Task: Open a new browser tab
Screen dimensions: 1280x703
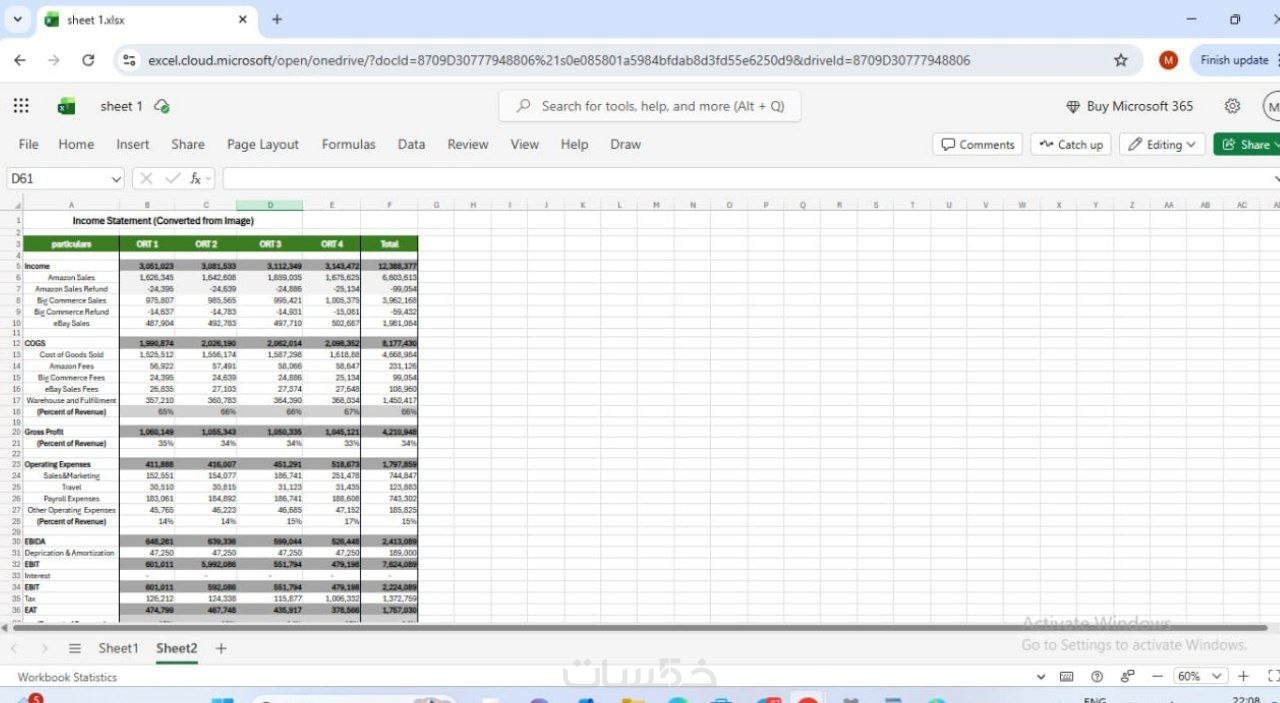Action: pos(277,19)
